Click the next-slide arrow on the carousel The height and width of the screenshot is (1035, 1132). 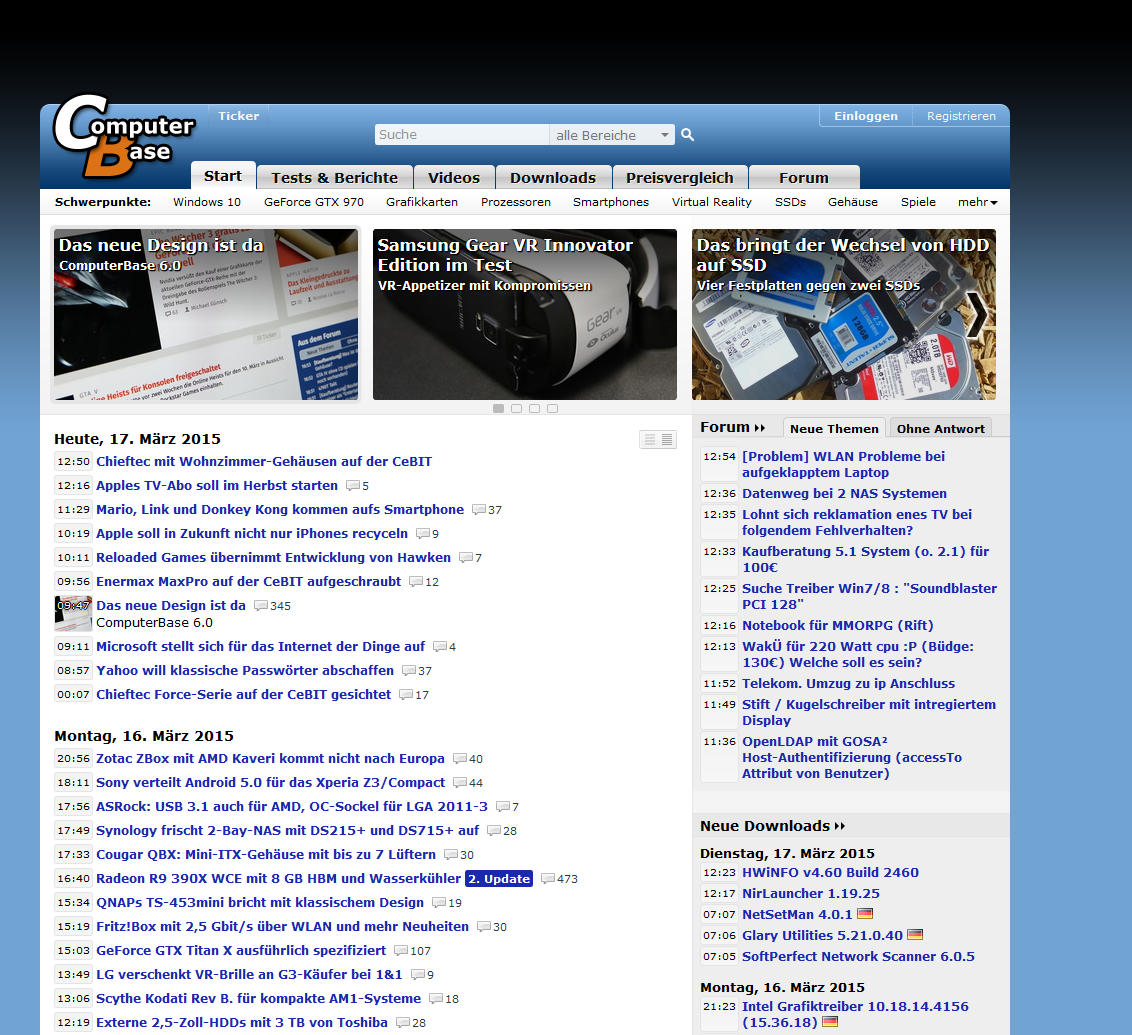coord(978,314)
